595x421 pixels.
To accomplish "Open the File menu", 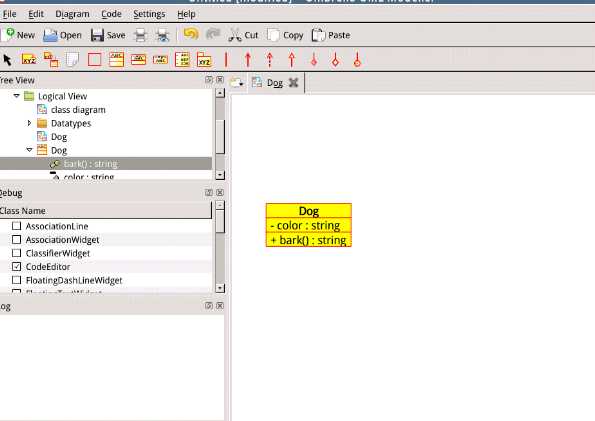I will pos(9,14).
